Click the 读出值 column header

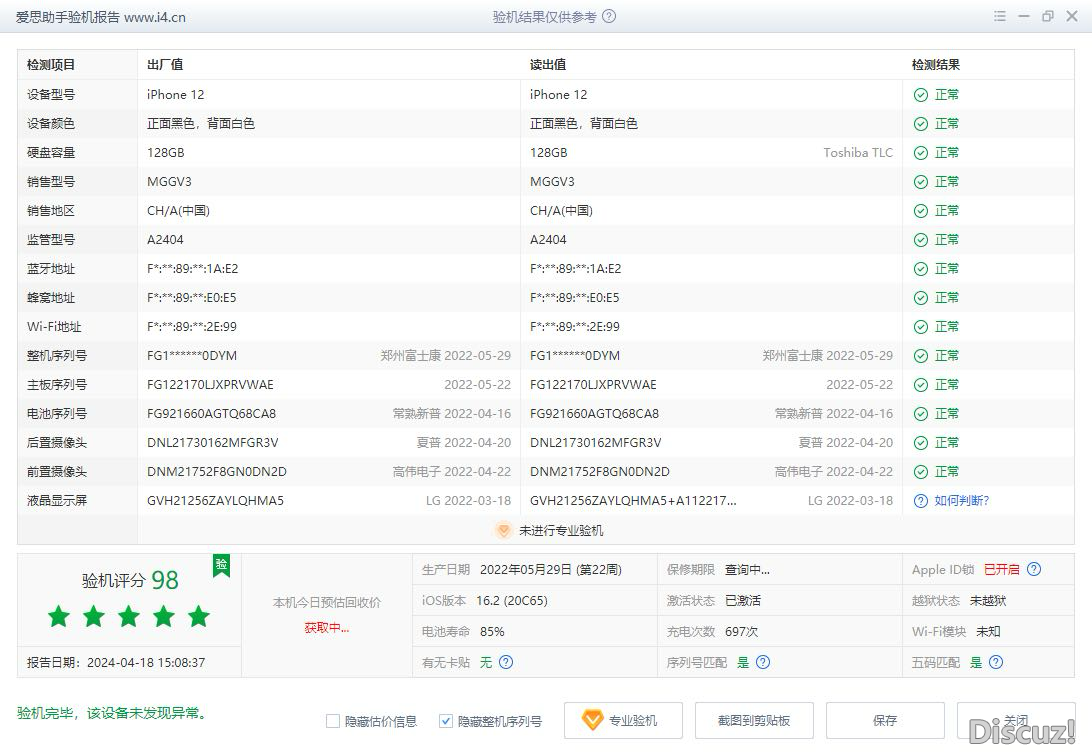coord(548,65)
